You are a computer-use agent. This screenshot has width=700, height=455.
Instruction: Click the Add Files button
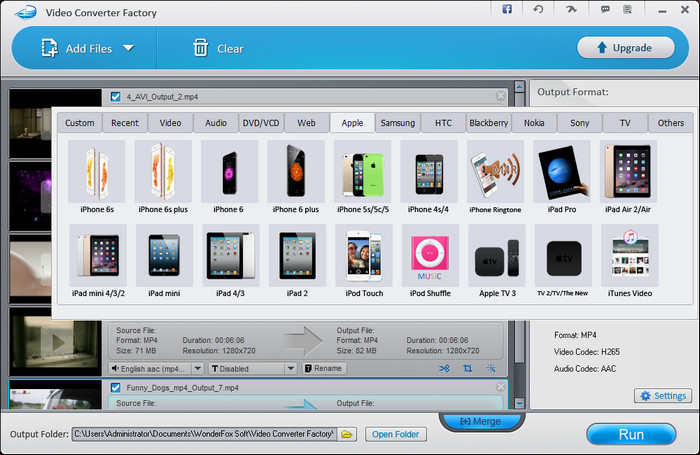pos(77,48)
